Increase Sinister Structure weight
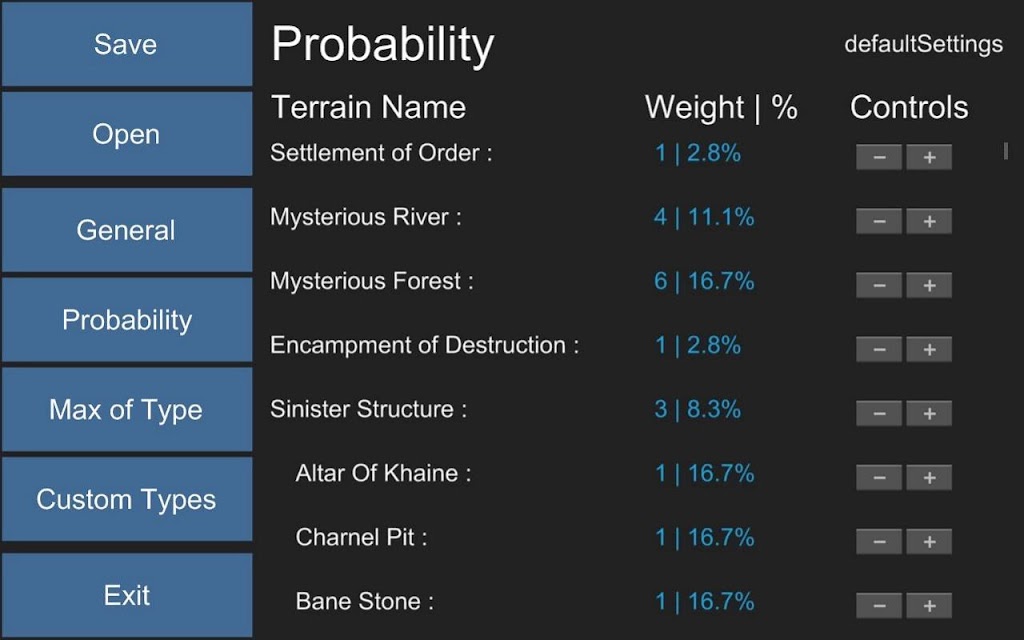Screen dimensions: 1024x640 (929, 413)
